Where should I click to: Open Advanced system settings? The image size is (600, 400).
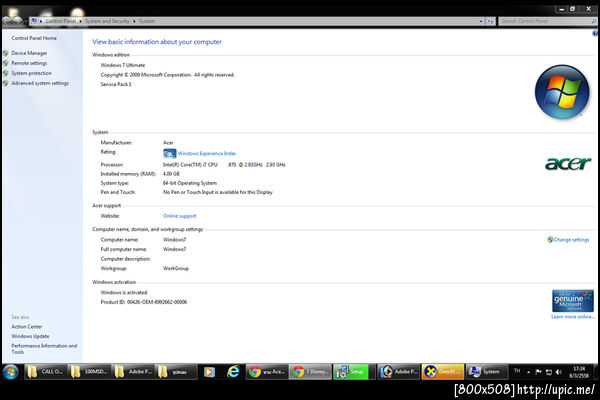[40, 83]
